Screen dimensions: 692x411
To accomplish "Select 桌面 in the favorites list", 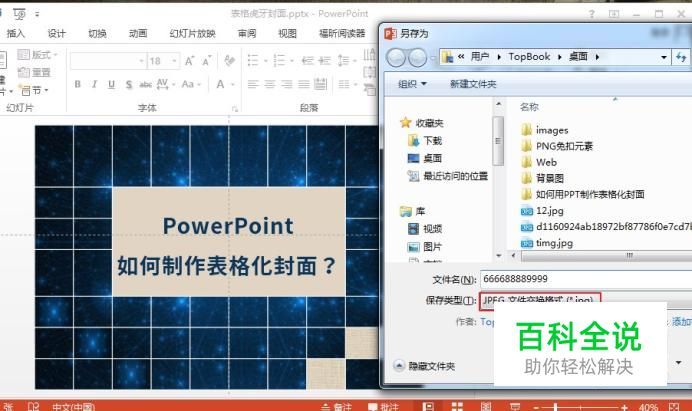I will tap(425, 158).
